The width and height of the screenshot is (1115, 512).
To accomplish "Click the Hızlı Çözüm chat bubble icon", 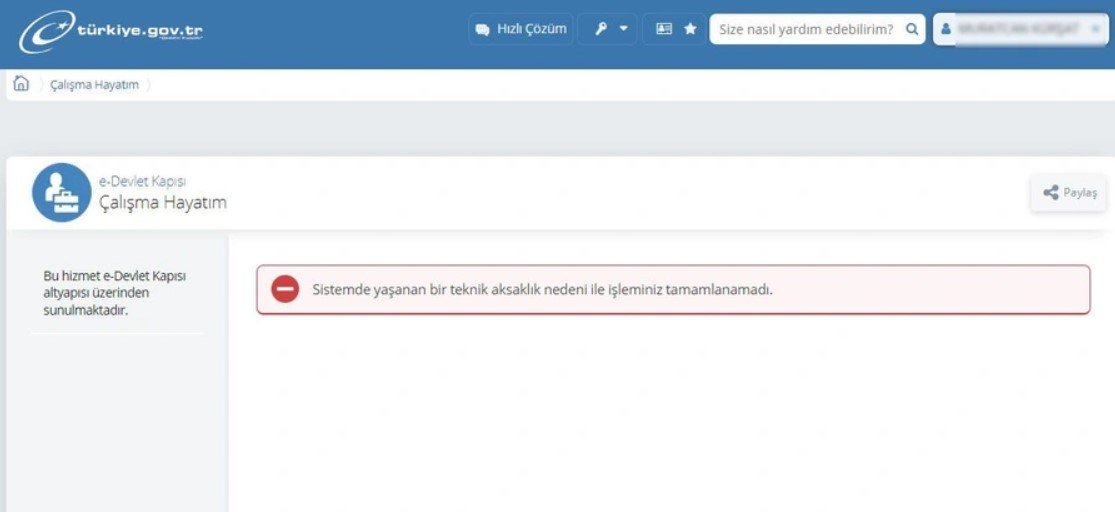I will click(483, 30).
